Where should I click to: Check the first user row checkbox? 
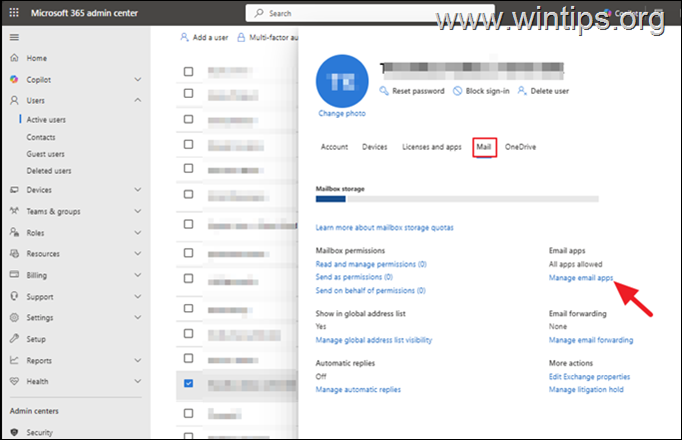tap(188, 71)
